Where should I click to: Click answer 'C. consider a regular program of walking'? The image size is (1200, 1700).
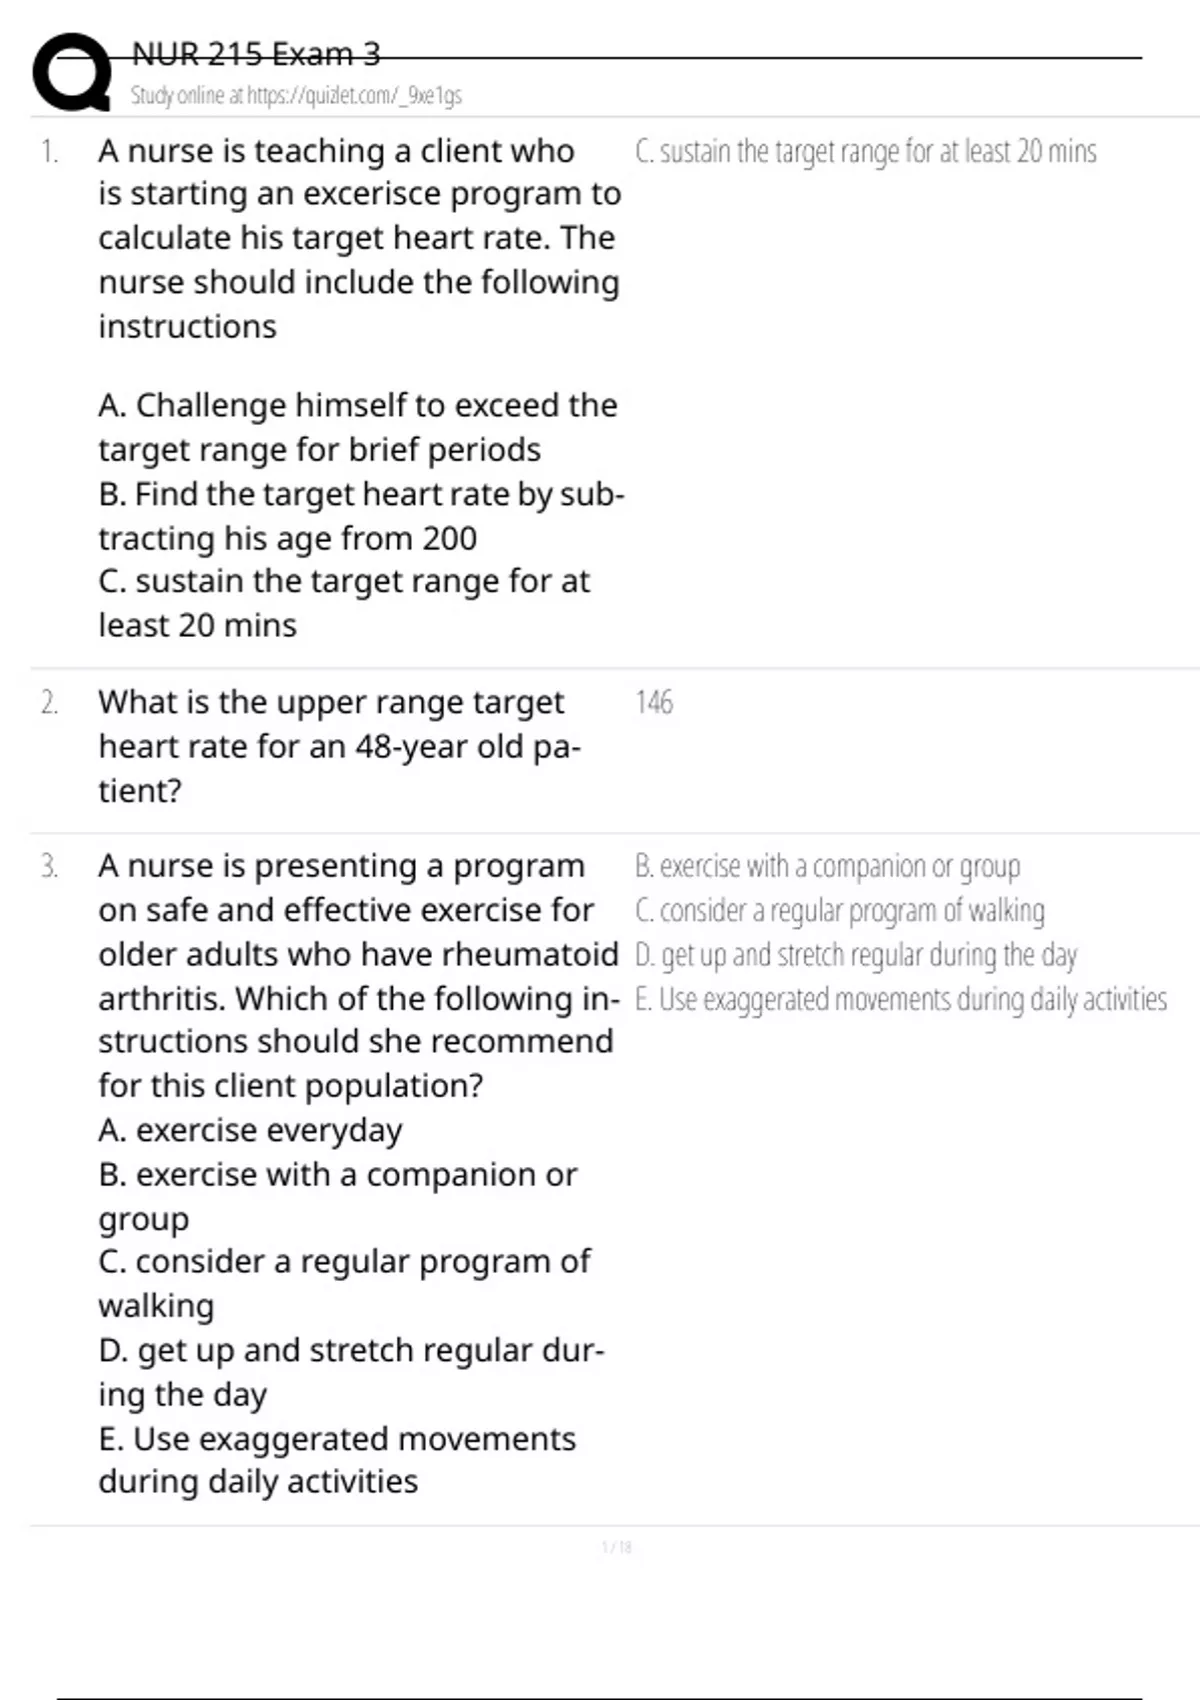[840, 911]
